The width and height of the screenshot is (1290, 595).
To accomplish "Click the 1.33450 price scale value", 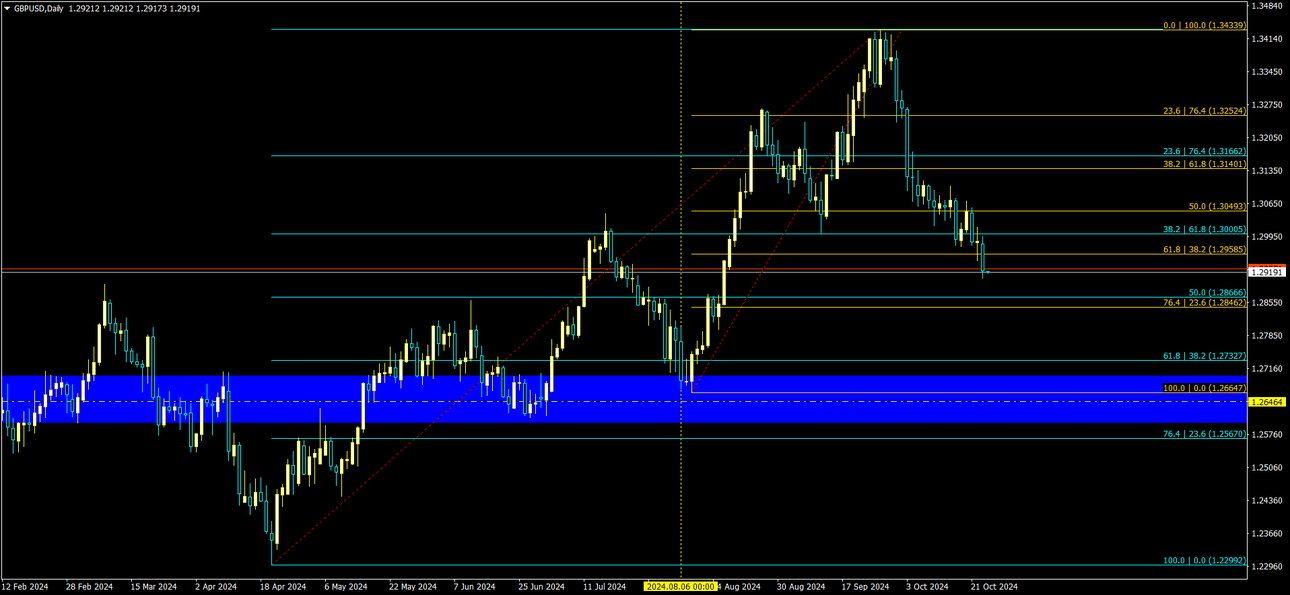I will (1267, 72).
